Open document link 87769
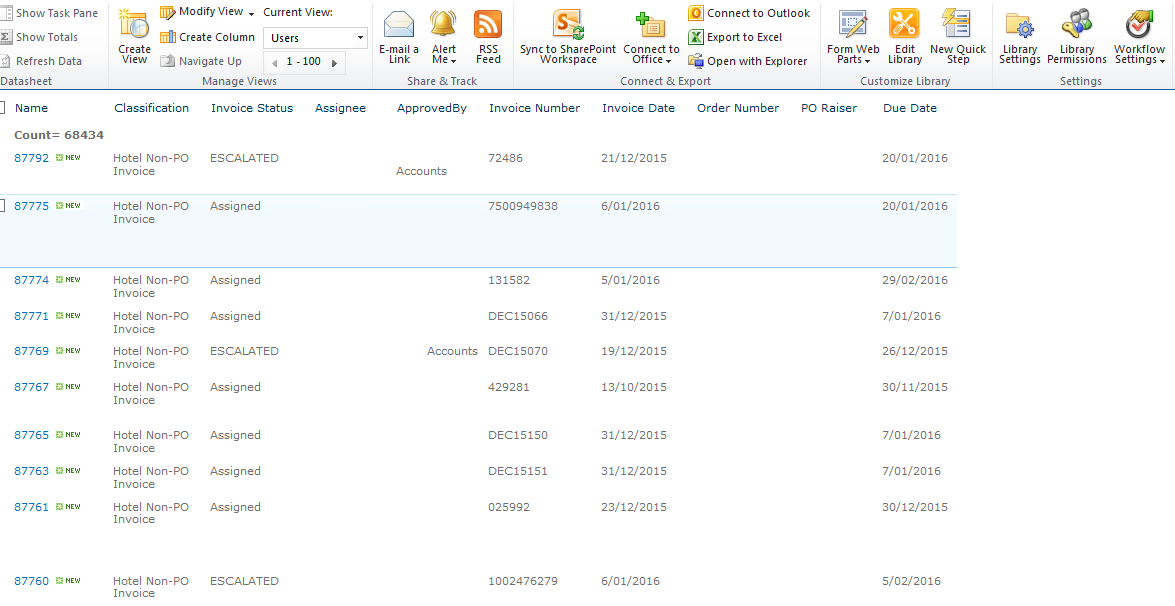This screenshot has height=606, width=1175. click(x=31, y=351)
